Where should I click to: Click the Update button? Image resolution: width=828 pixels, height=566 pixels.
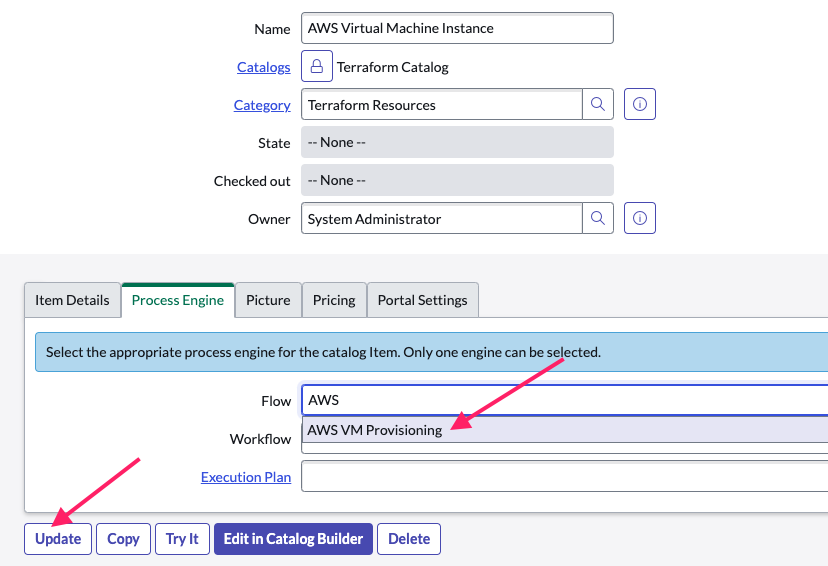(58, 539)
